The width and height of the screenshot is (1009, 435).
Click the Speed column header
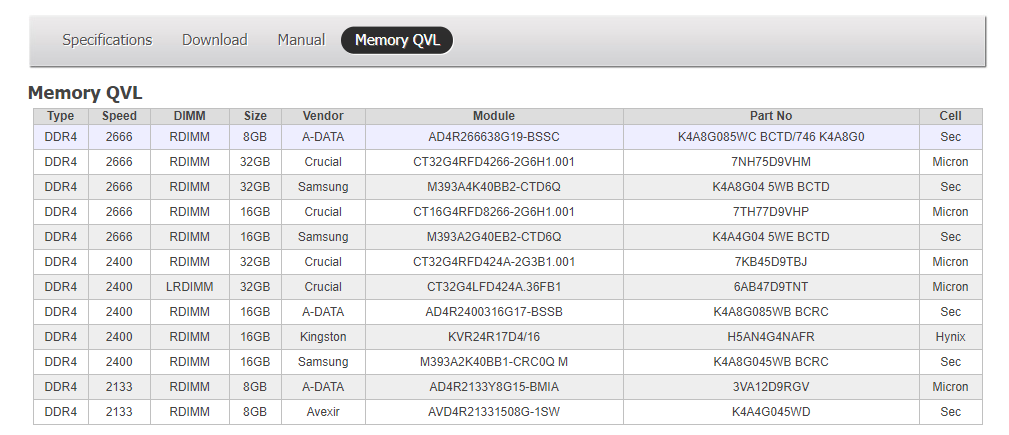point(119,116)
